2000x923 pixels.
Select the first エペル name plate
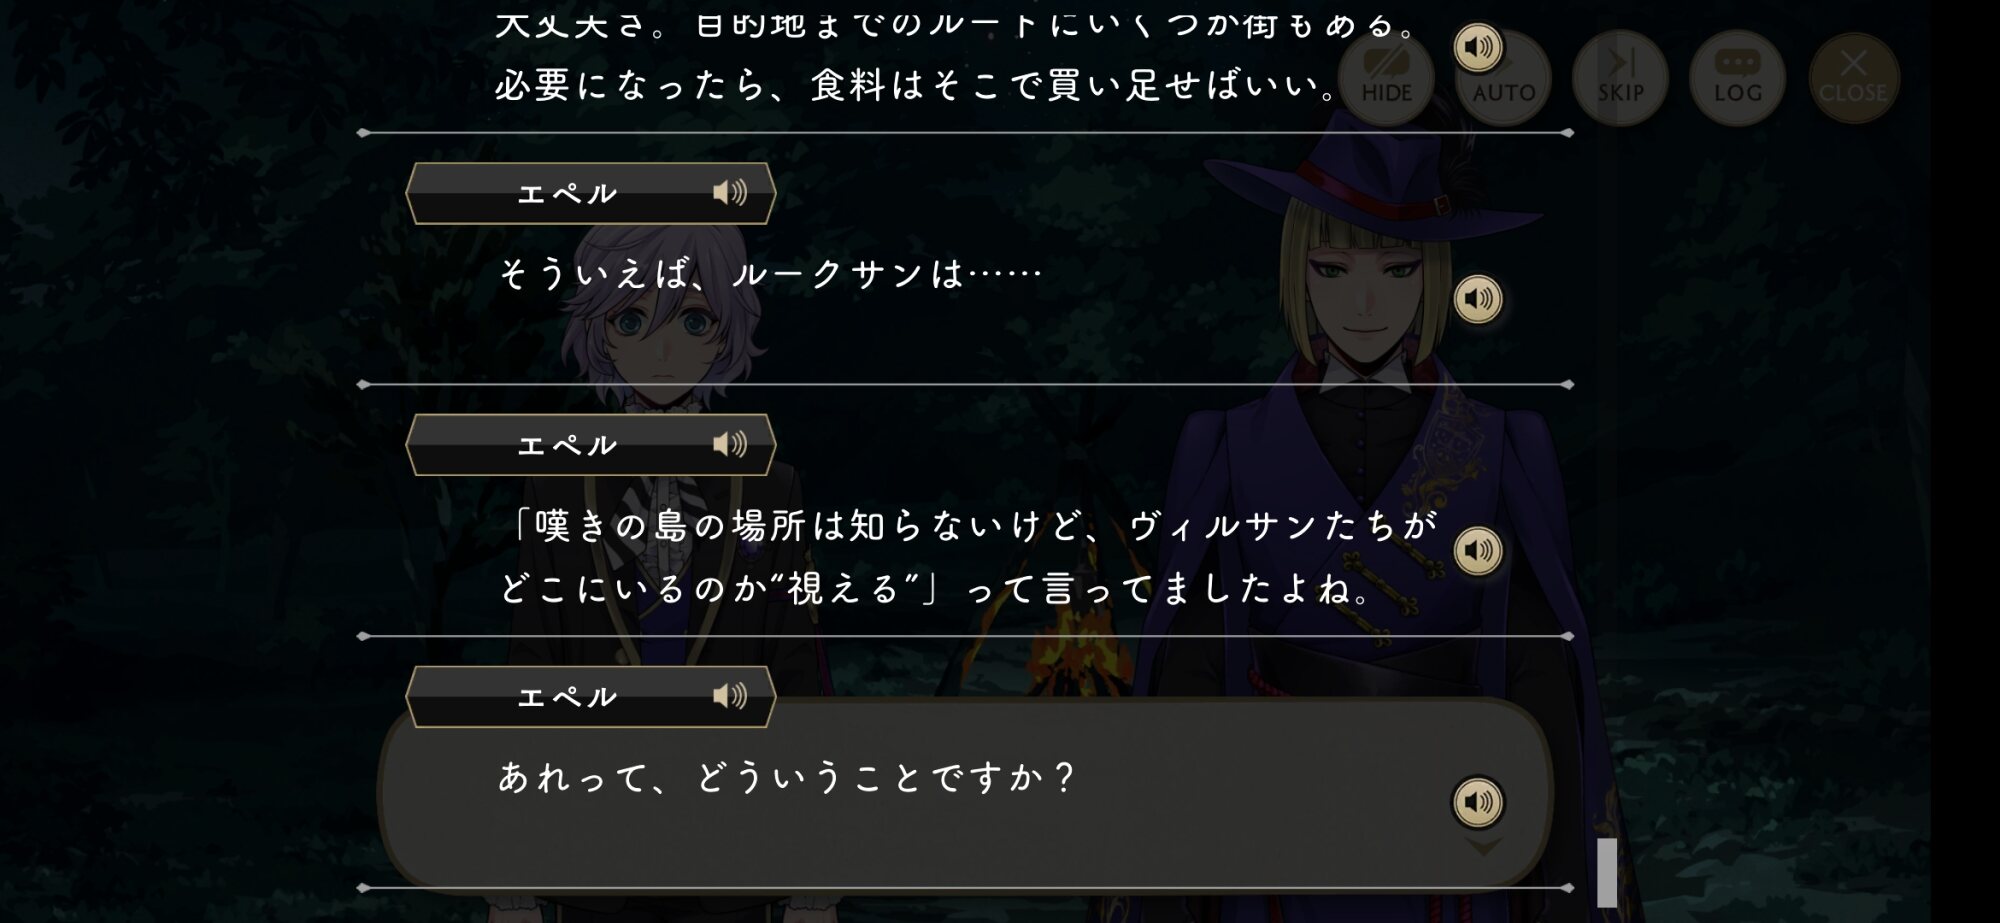coord(591,193)
